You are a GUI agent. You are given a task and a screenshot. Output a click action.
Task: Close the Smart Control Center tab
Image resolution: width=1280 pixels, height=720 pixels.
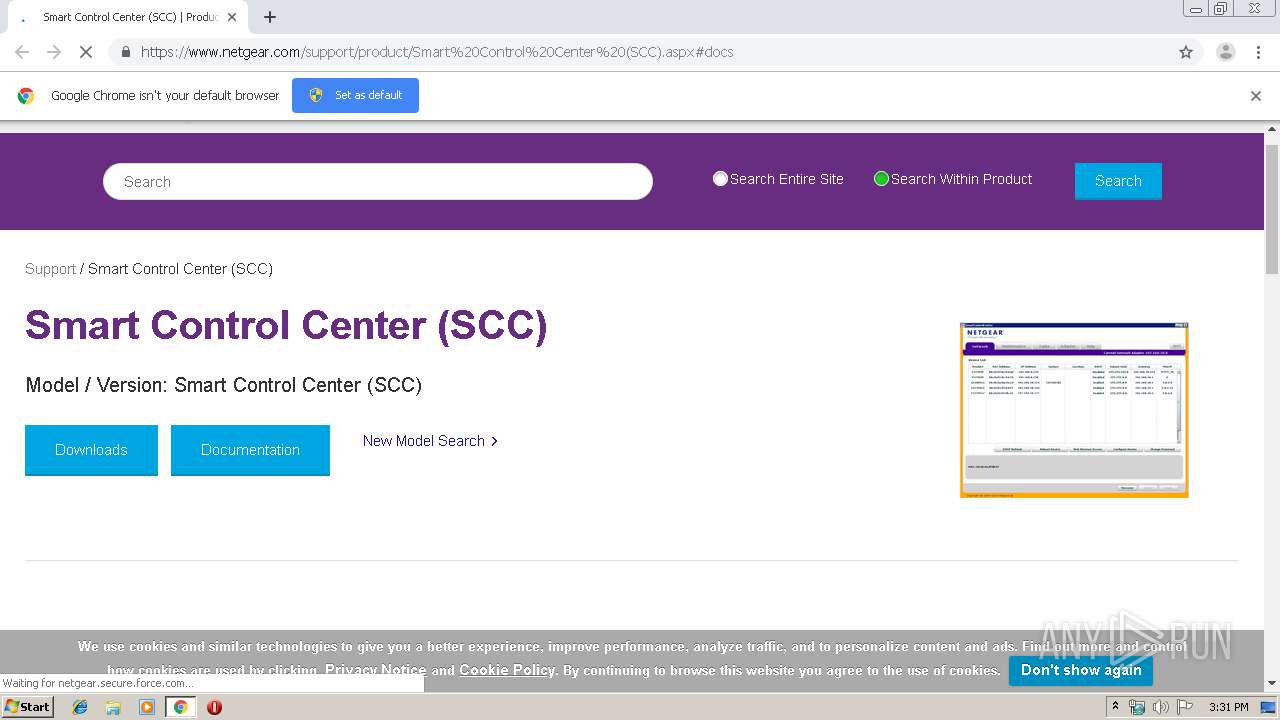[x=232, y=17]
